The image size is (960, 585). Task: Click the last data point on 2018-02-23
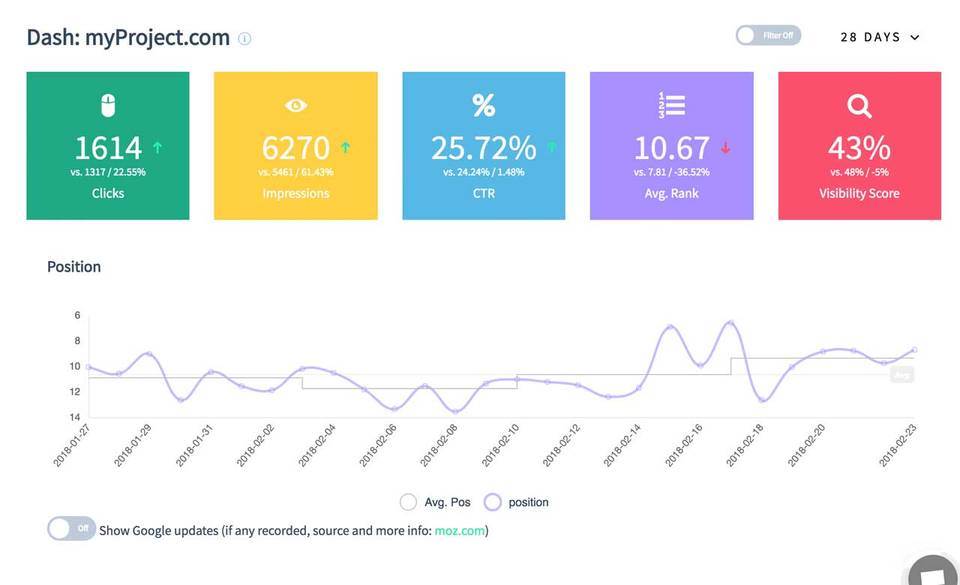[914, 350]
